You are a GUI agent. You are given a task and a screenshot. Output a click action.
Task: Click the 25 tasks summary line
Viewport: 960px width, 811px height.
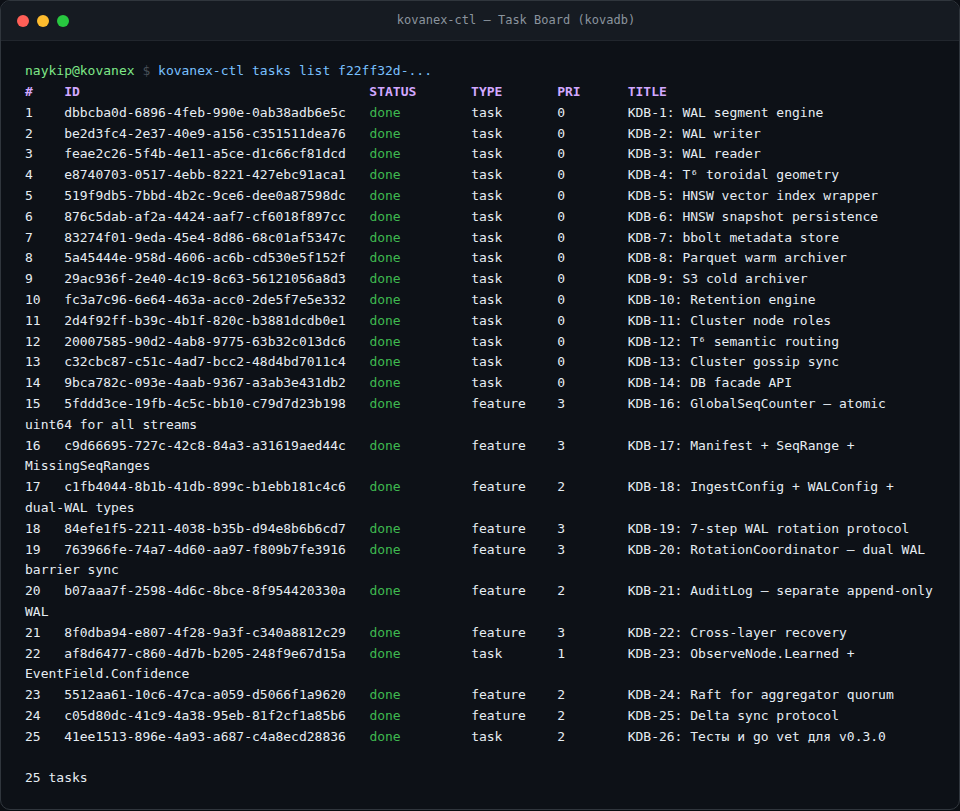pos(56,777)
